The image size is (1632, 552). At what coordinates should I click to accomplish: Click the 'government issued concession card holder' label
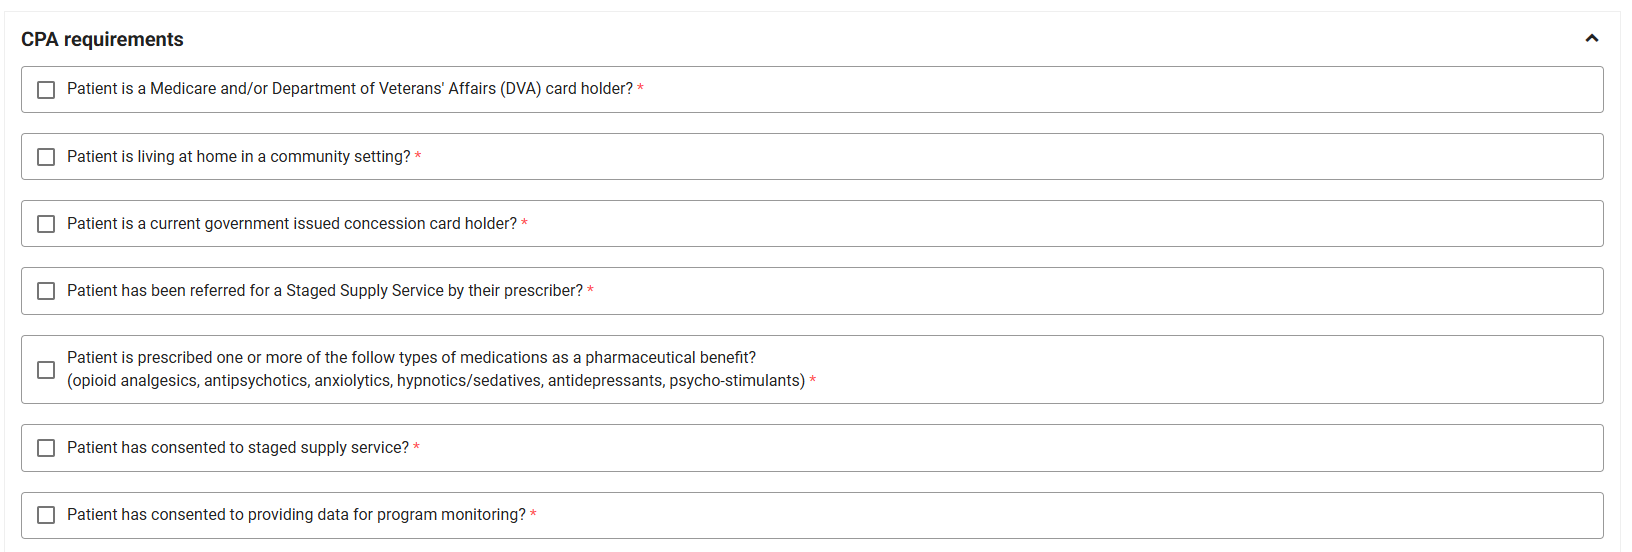point(292,224)
